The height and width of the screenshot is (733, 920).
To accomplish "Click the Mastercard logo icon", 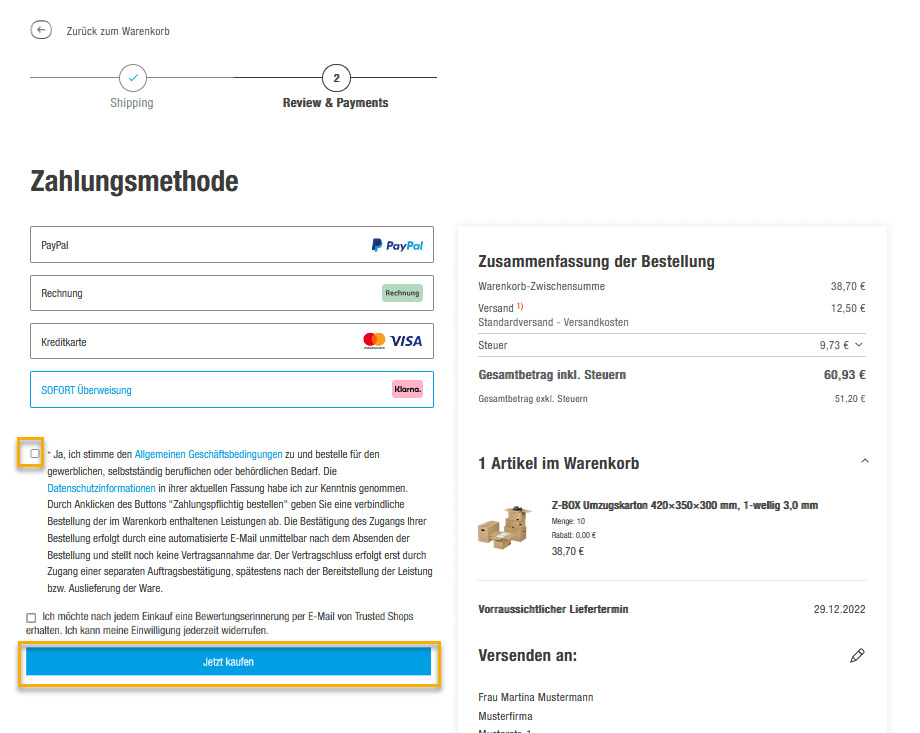I will click(x=374, y=341).
